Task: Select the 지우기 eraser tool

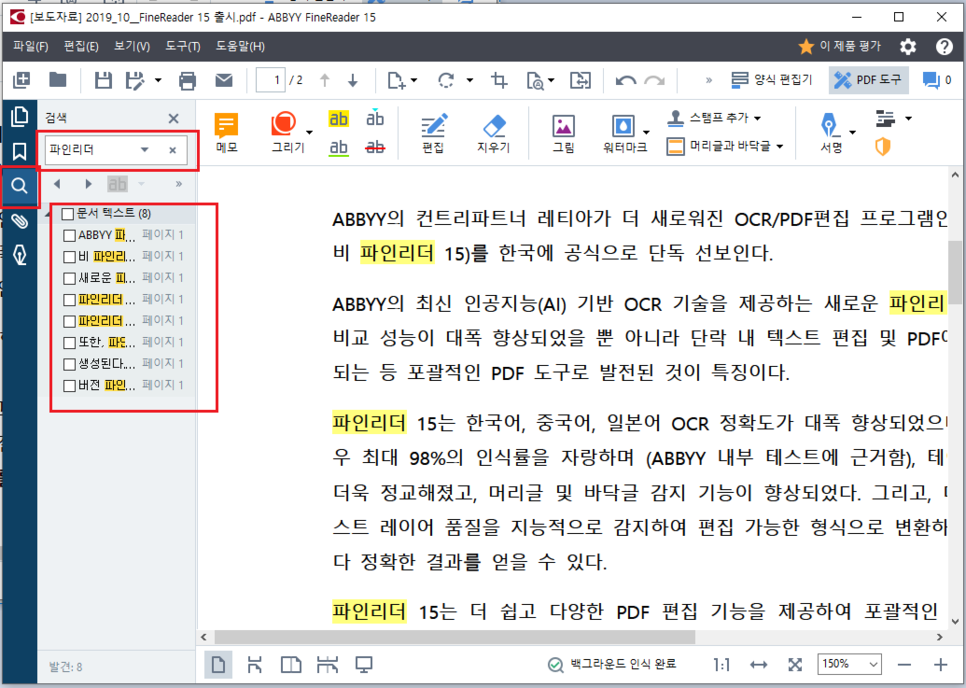Action: pos(493,132)
